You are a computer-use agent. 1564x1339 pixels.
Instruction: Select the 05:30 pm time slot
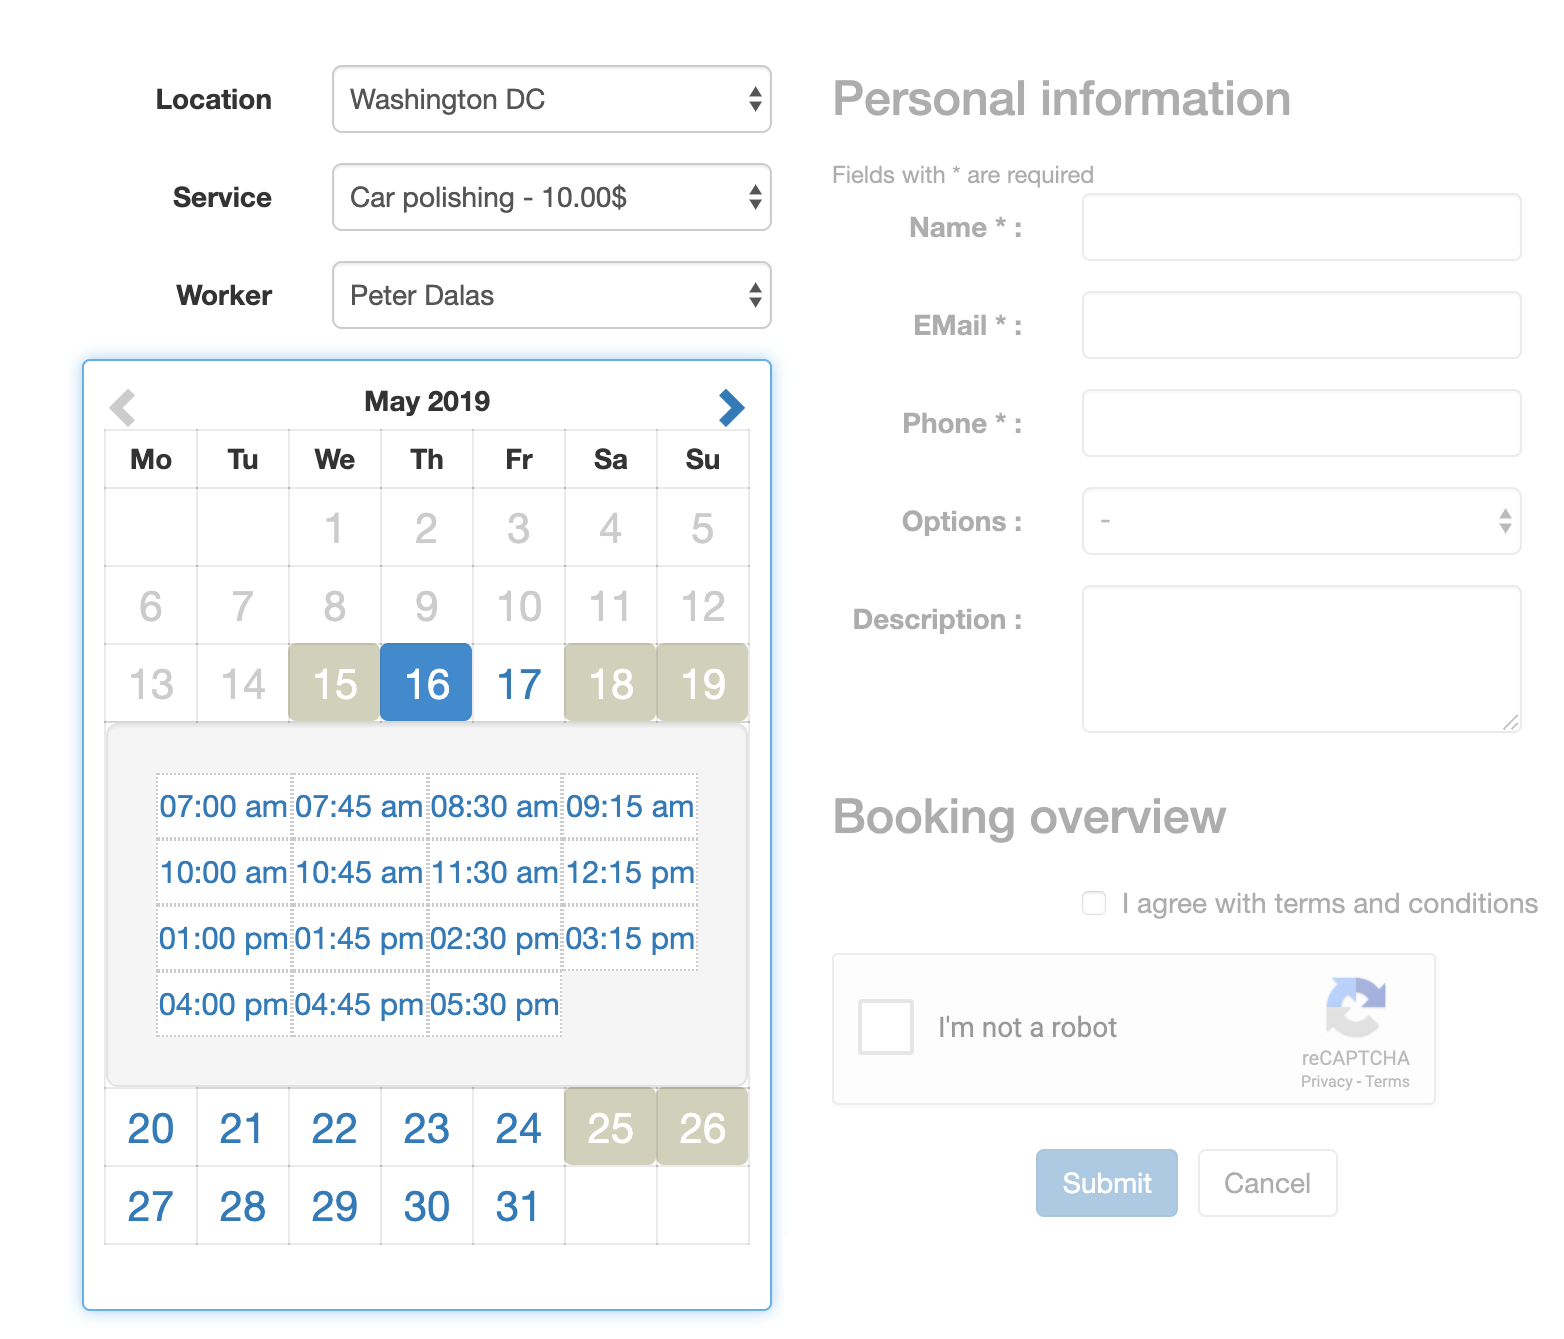pos(494,1004)
